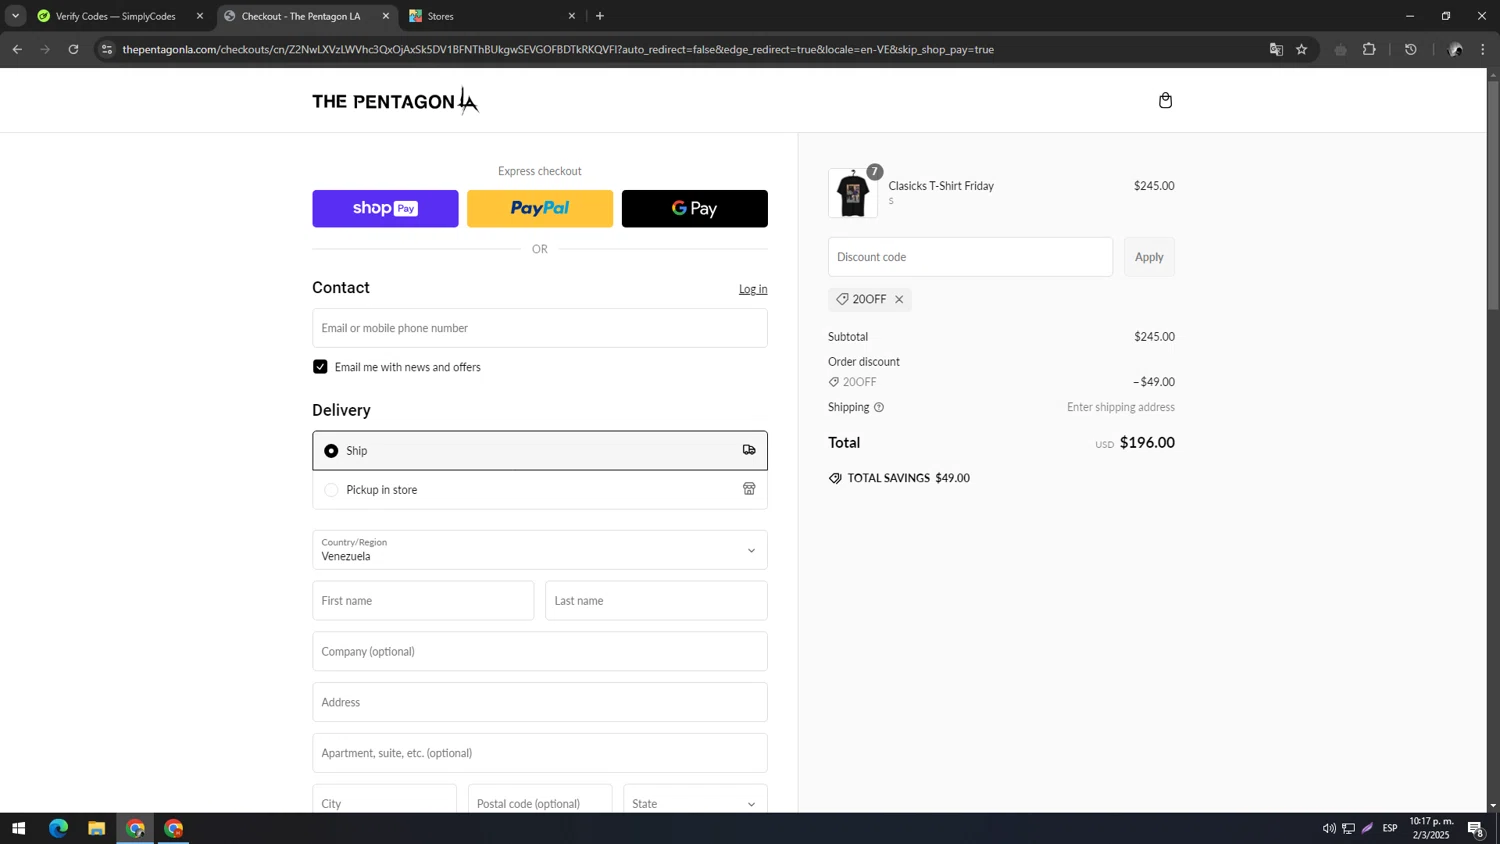
Task: Open the browser extensions puzzle icon
Action: click(x=1369, y=49)
